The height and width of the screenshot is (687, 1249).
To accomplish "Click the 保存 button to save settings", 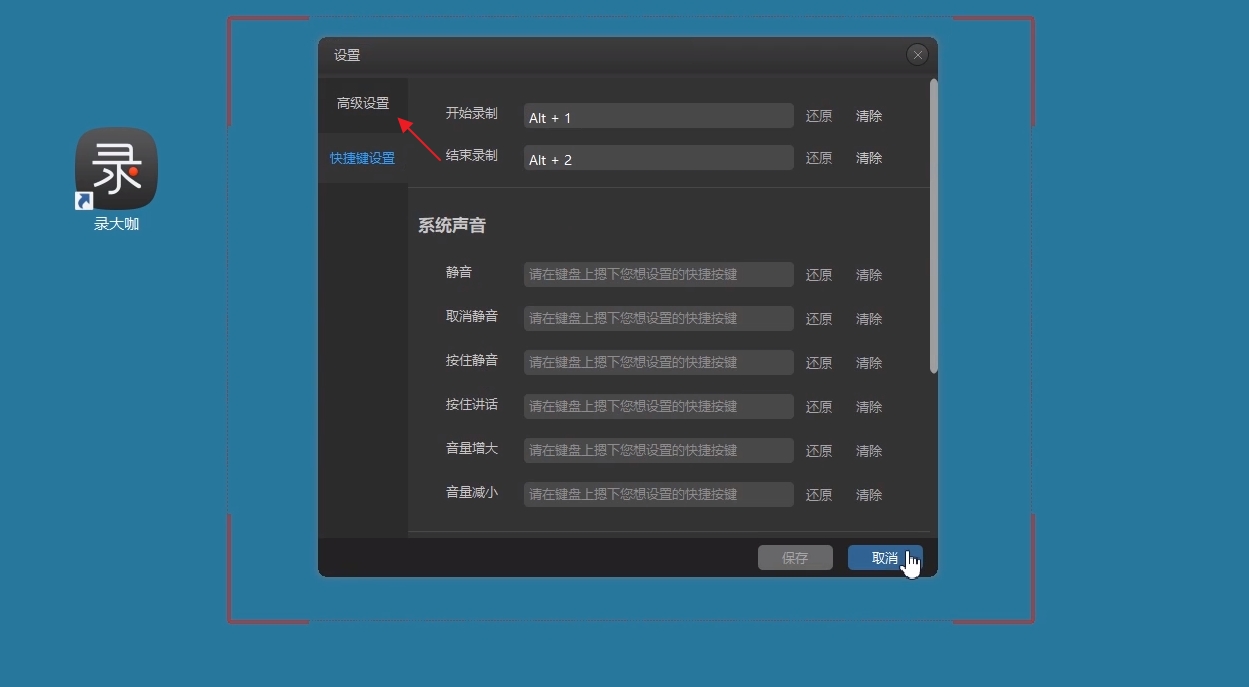I will pos(795,557).
